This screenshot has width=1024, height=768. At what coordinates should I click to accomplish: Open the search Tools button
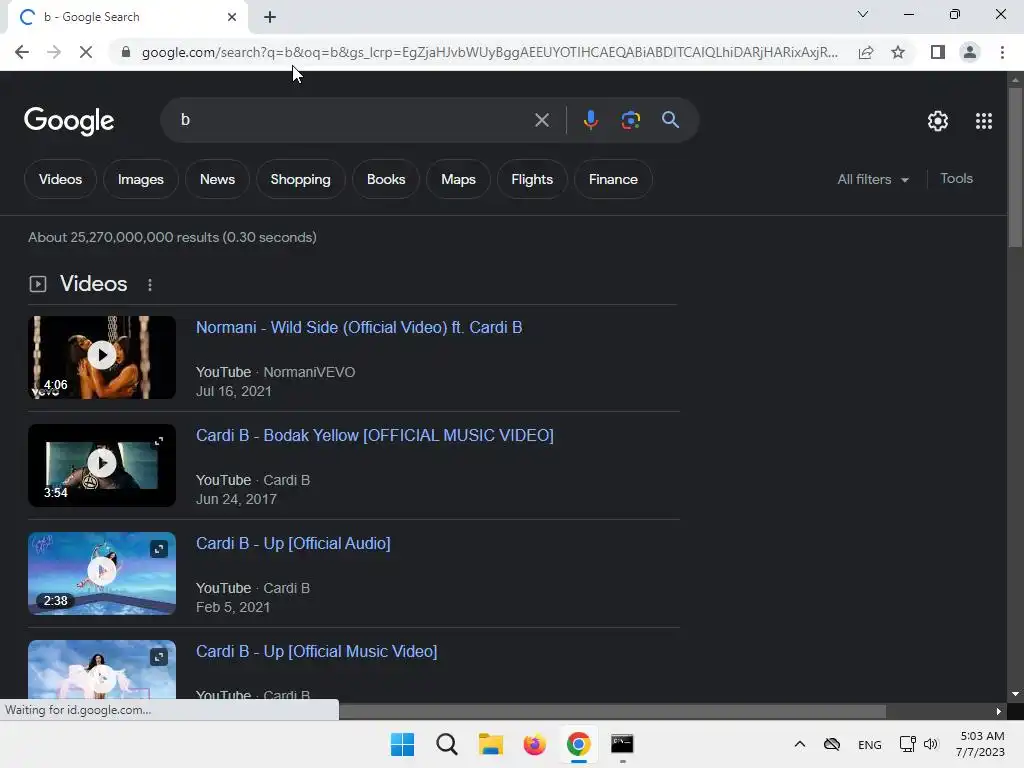point(956,178)
